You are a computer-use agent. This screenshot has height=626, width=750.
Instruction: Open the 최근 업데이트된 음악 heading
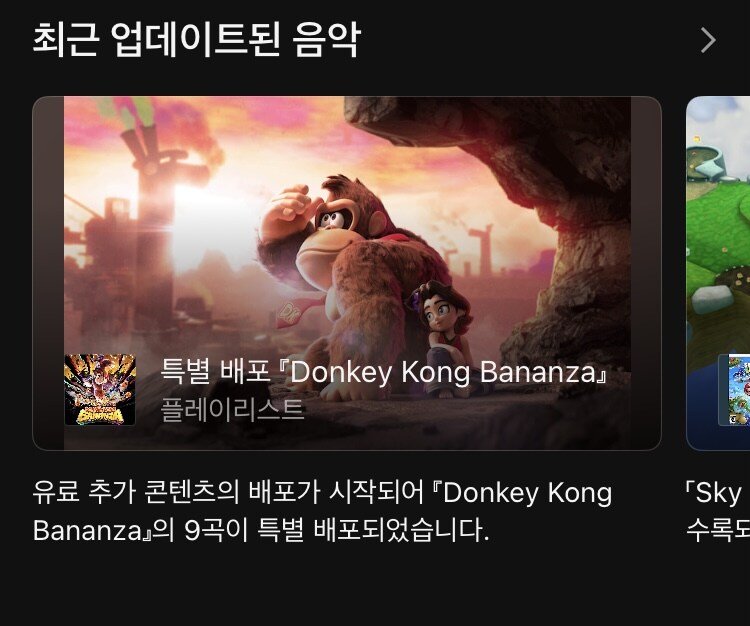196,40
